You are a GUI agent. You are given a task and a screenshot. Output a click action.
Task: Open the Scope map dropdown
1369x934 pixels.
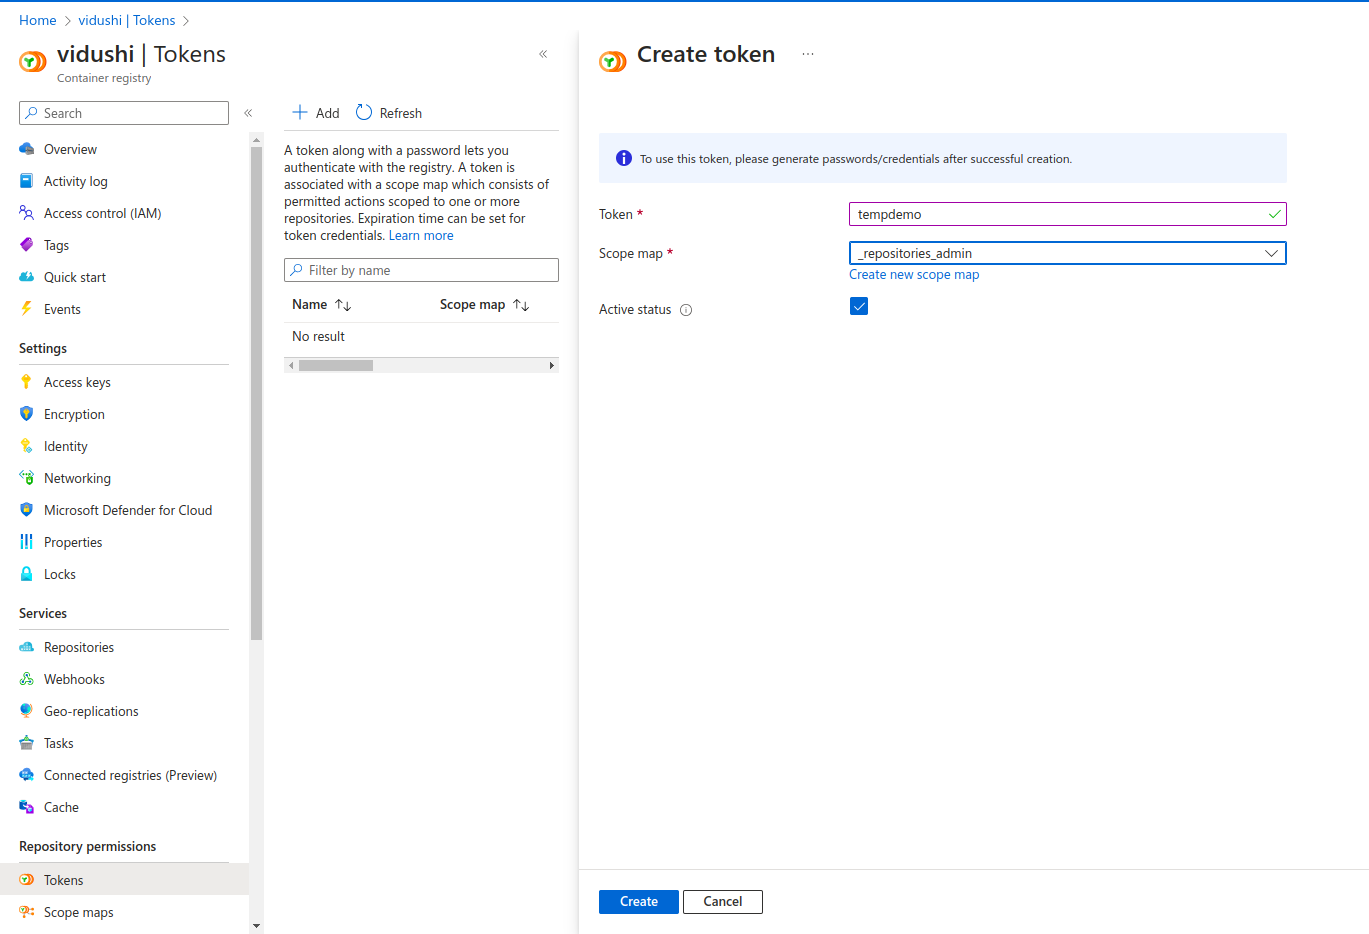point(1067,253)
